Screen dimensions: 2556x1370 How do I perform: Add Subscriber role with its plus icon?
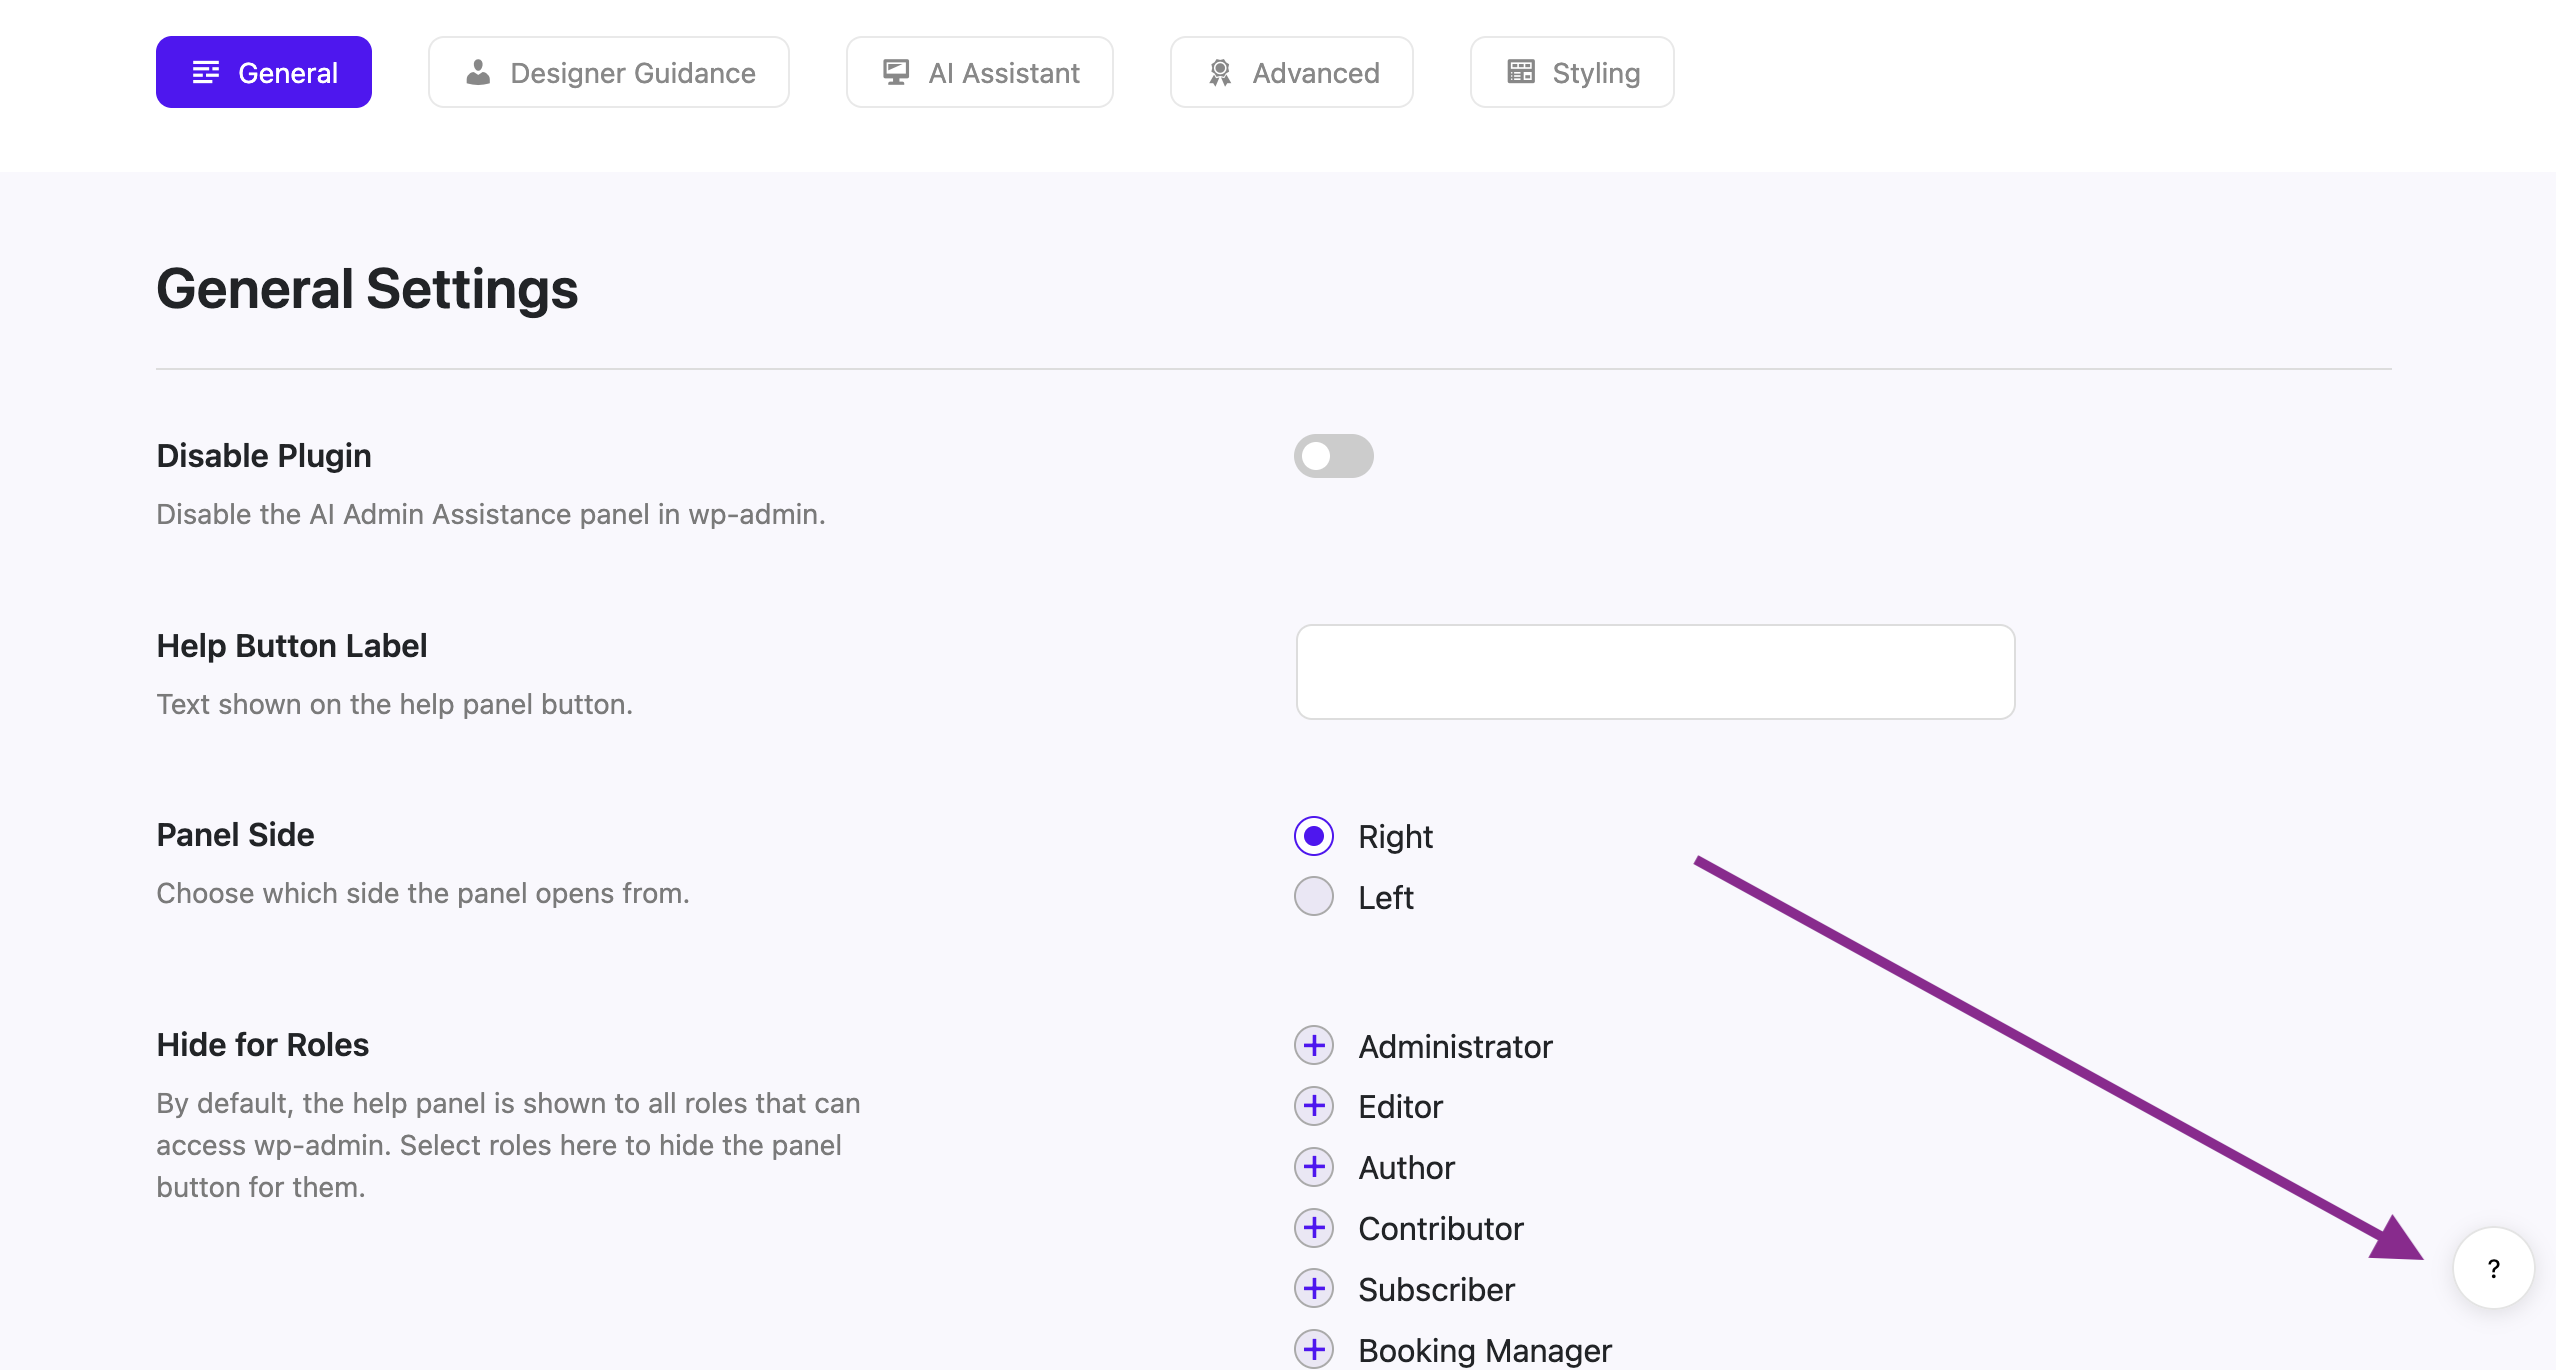pos(1313,1289)
